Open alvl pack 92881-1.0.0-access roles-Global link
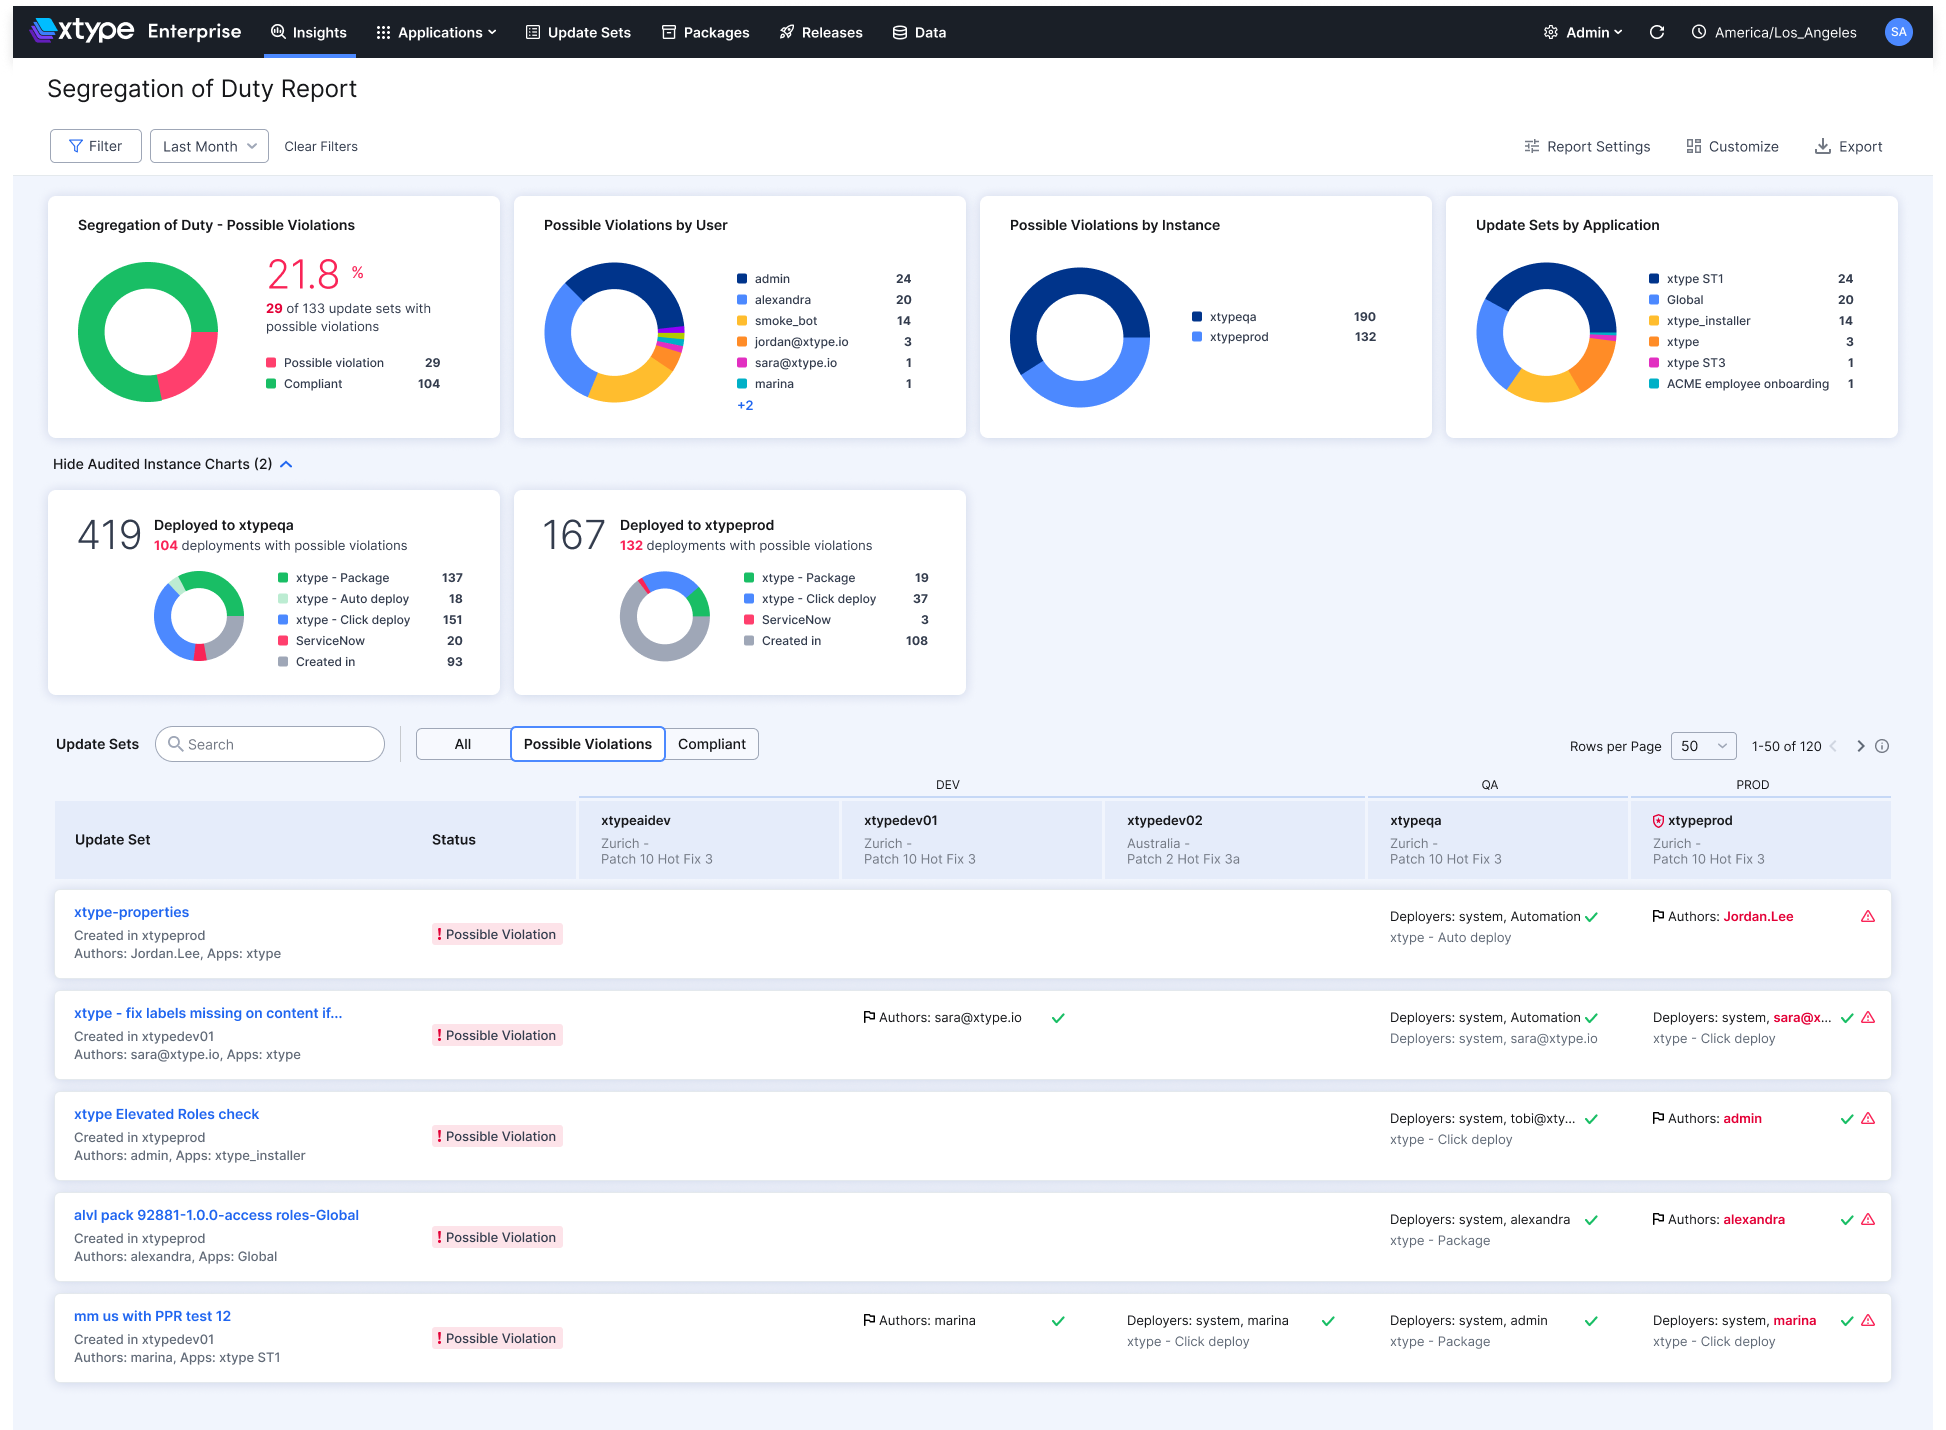 216,1215
